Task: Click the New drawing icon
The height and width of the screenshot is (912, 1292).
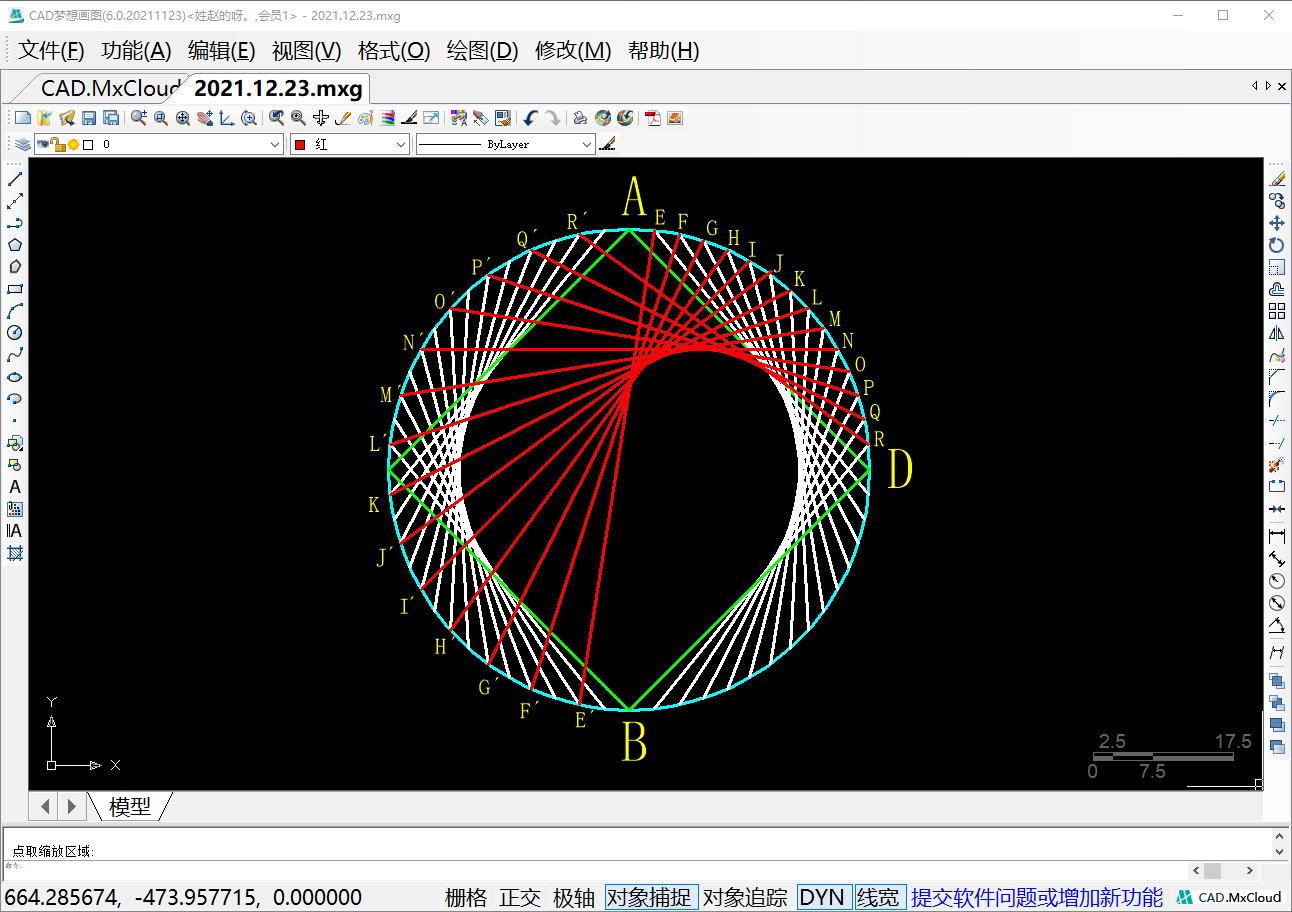Action: [x=22, y=118]
